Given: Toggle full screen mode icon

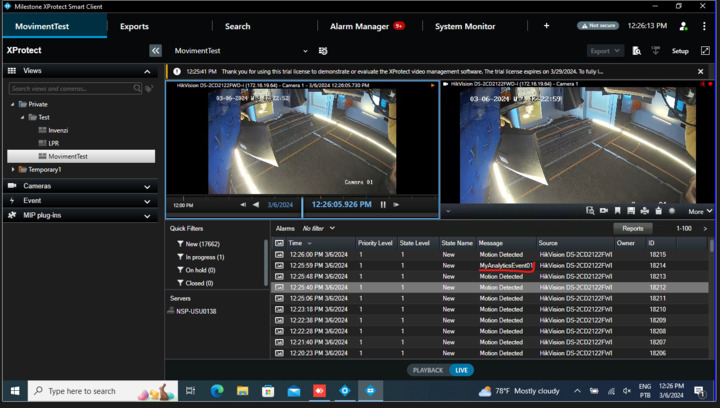Looking at the screenshot, I should (x=705, y=50).
